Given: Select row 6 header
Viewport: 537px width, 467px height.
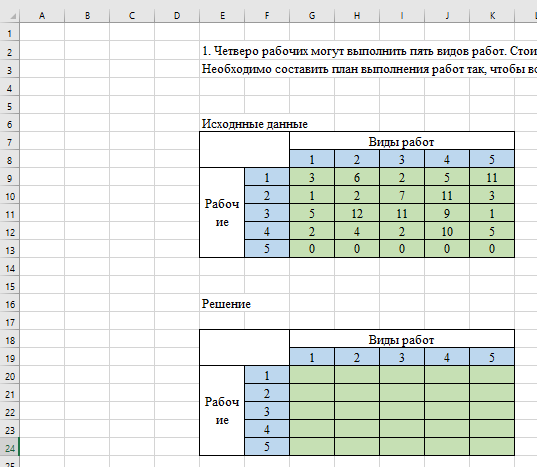Looking at the screenshot, I should coord(10,124).
